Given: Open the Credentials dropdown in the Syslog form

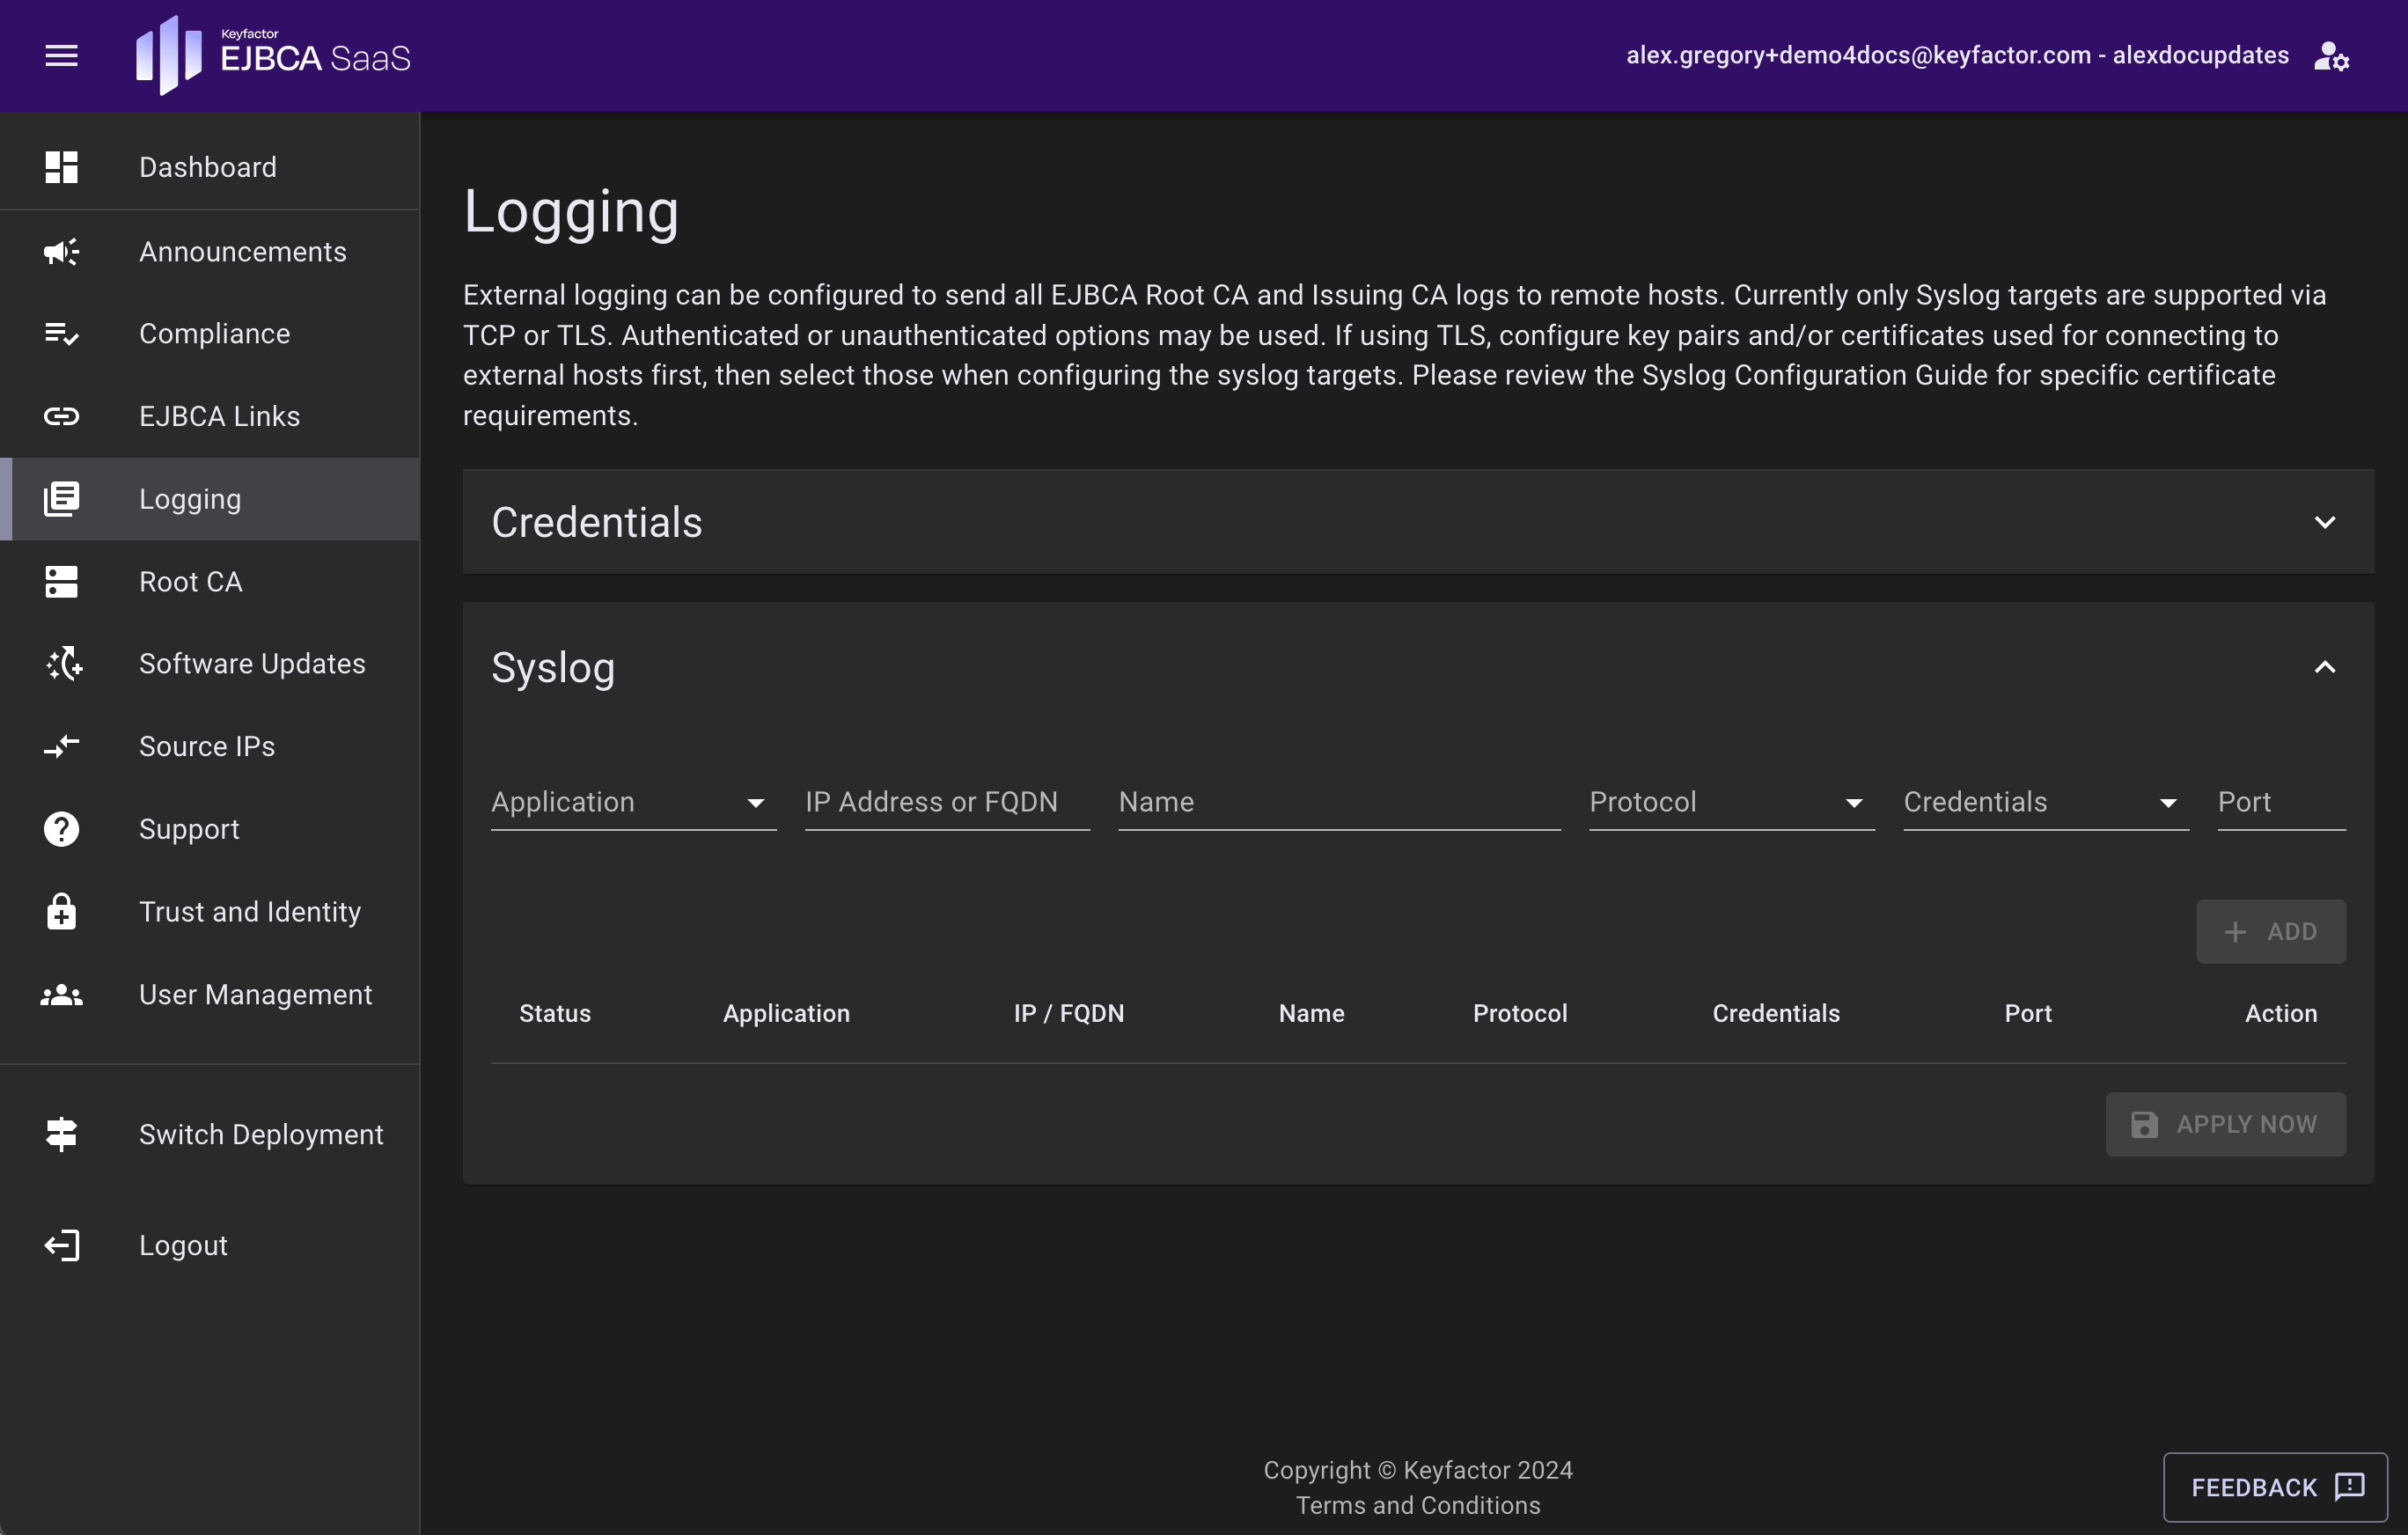Looking at the screenshot, I should 2044,803.
